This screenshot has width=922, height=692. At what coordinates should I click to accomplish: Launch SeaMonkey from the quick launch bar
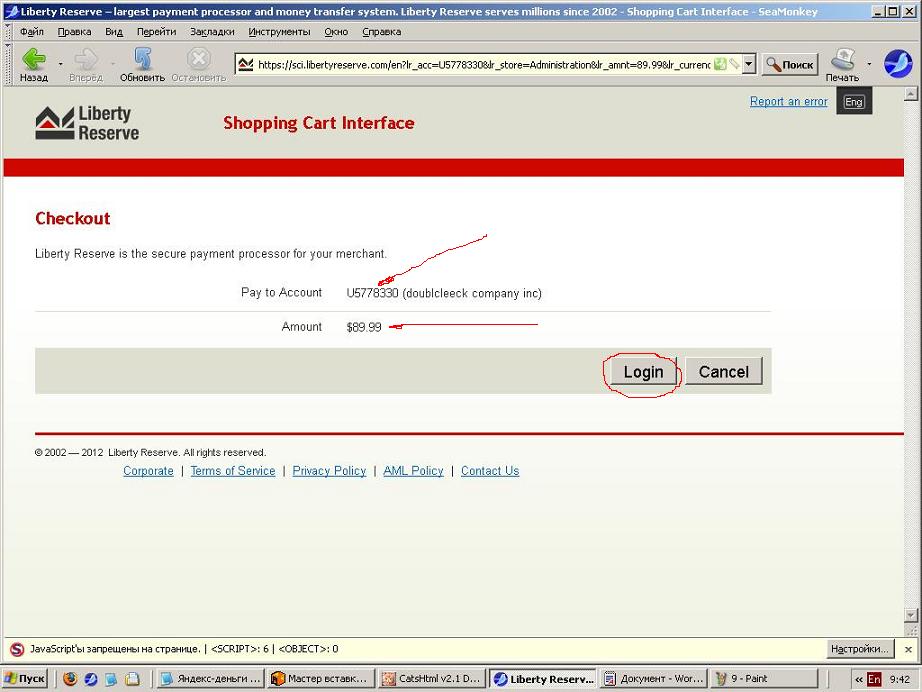[x=90, y=679]
